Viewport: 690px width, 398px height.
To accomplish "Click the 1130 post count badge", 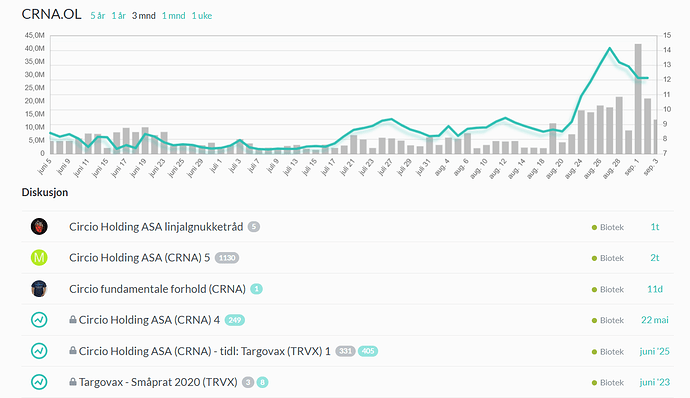I will (x=227, y=258).
